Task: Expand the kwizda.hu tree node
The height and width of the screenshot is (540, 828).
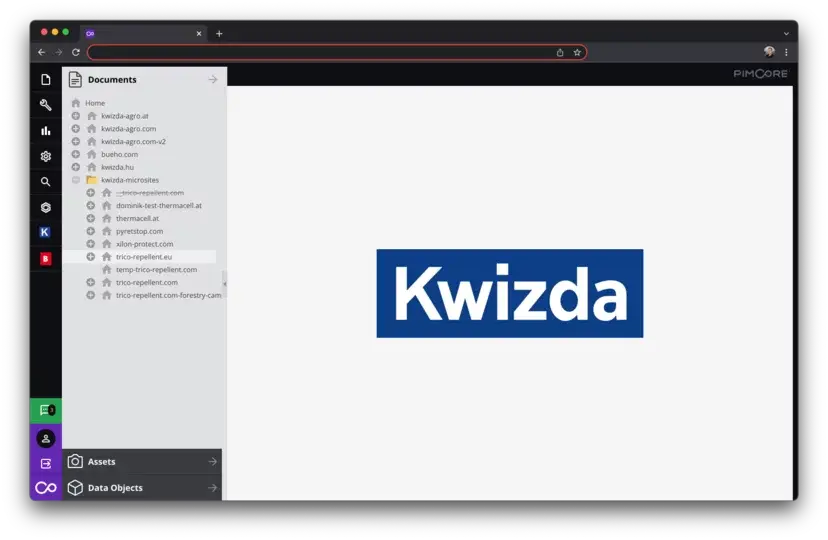Action: point(76,167)
